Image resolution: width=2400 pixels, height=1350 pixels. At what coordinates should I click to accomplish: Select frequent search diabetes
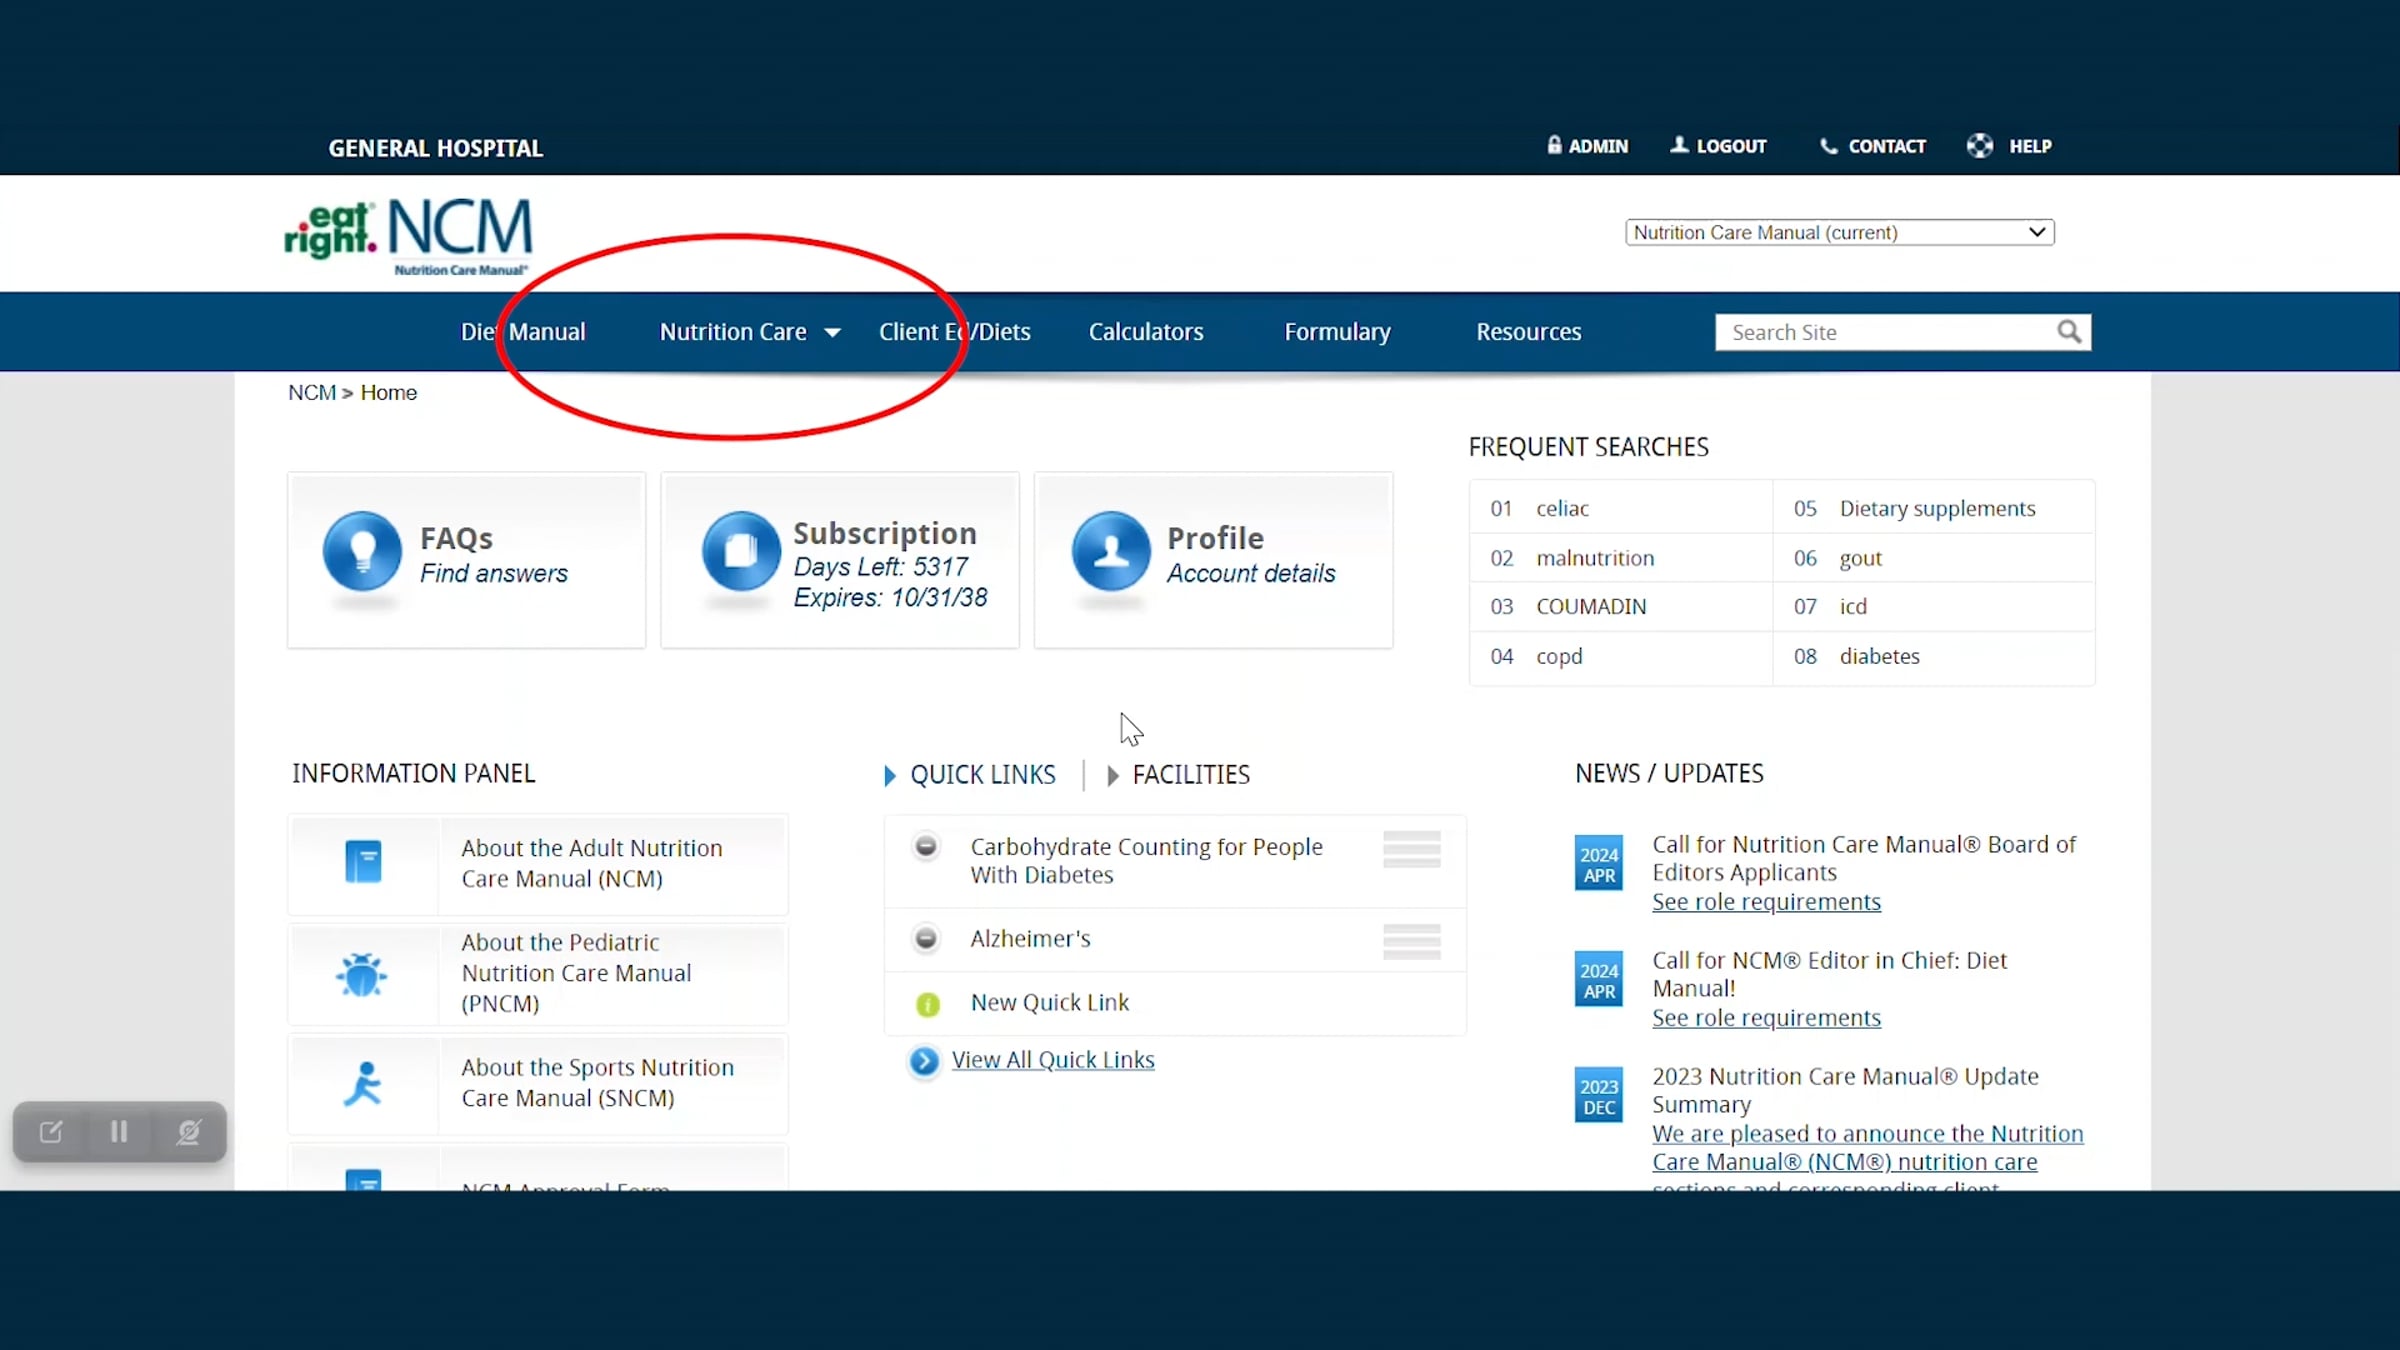[1879, 657]
